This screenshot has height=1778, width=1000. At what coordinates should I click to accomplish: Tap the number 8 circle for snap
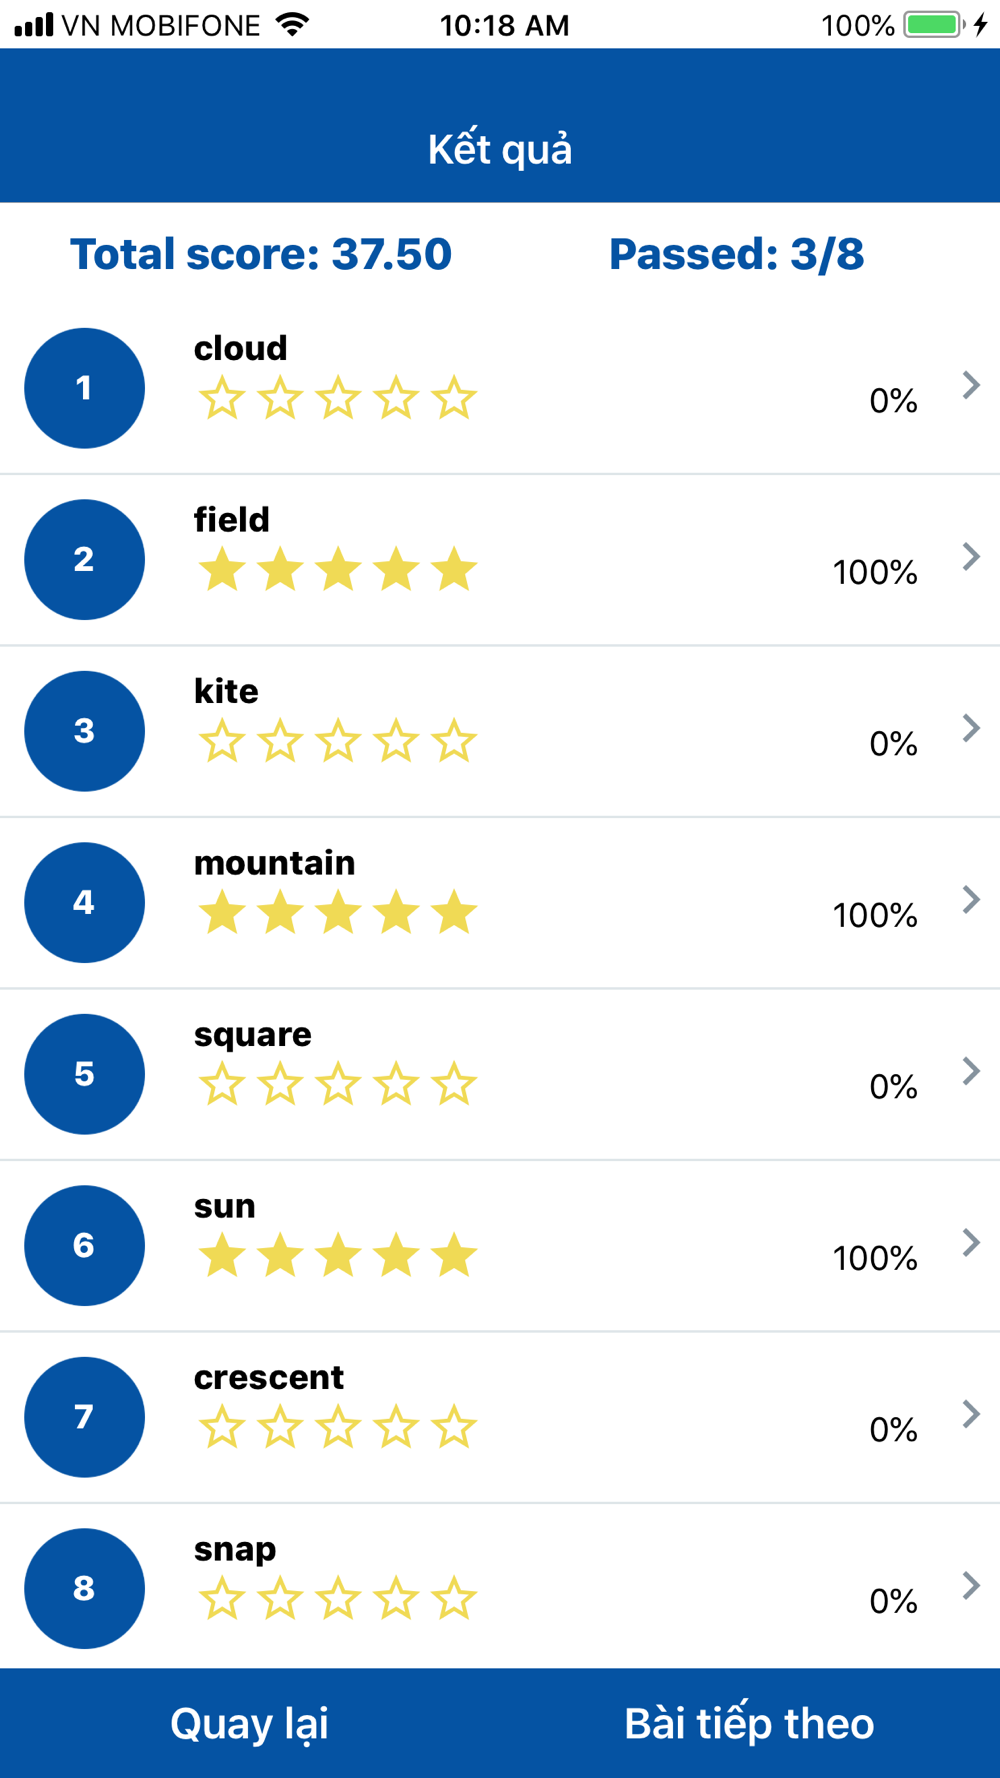pos(84,1588)
